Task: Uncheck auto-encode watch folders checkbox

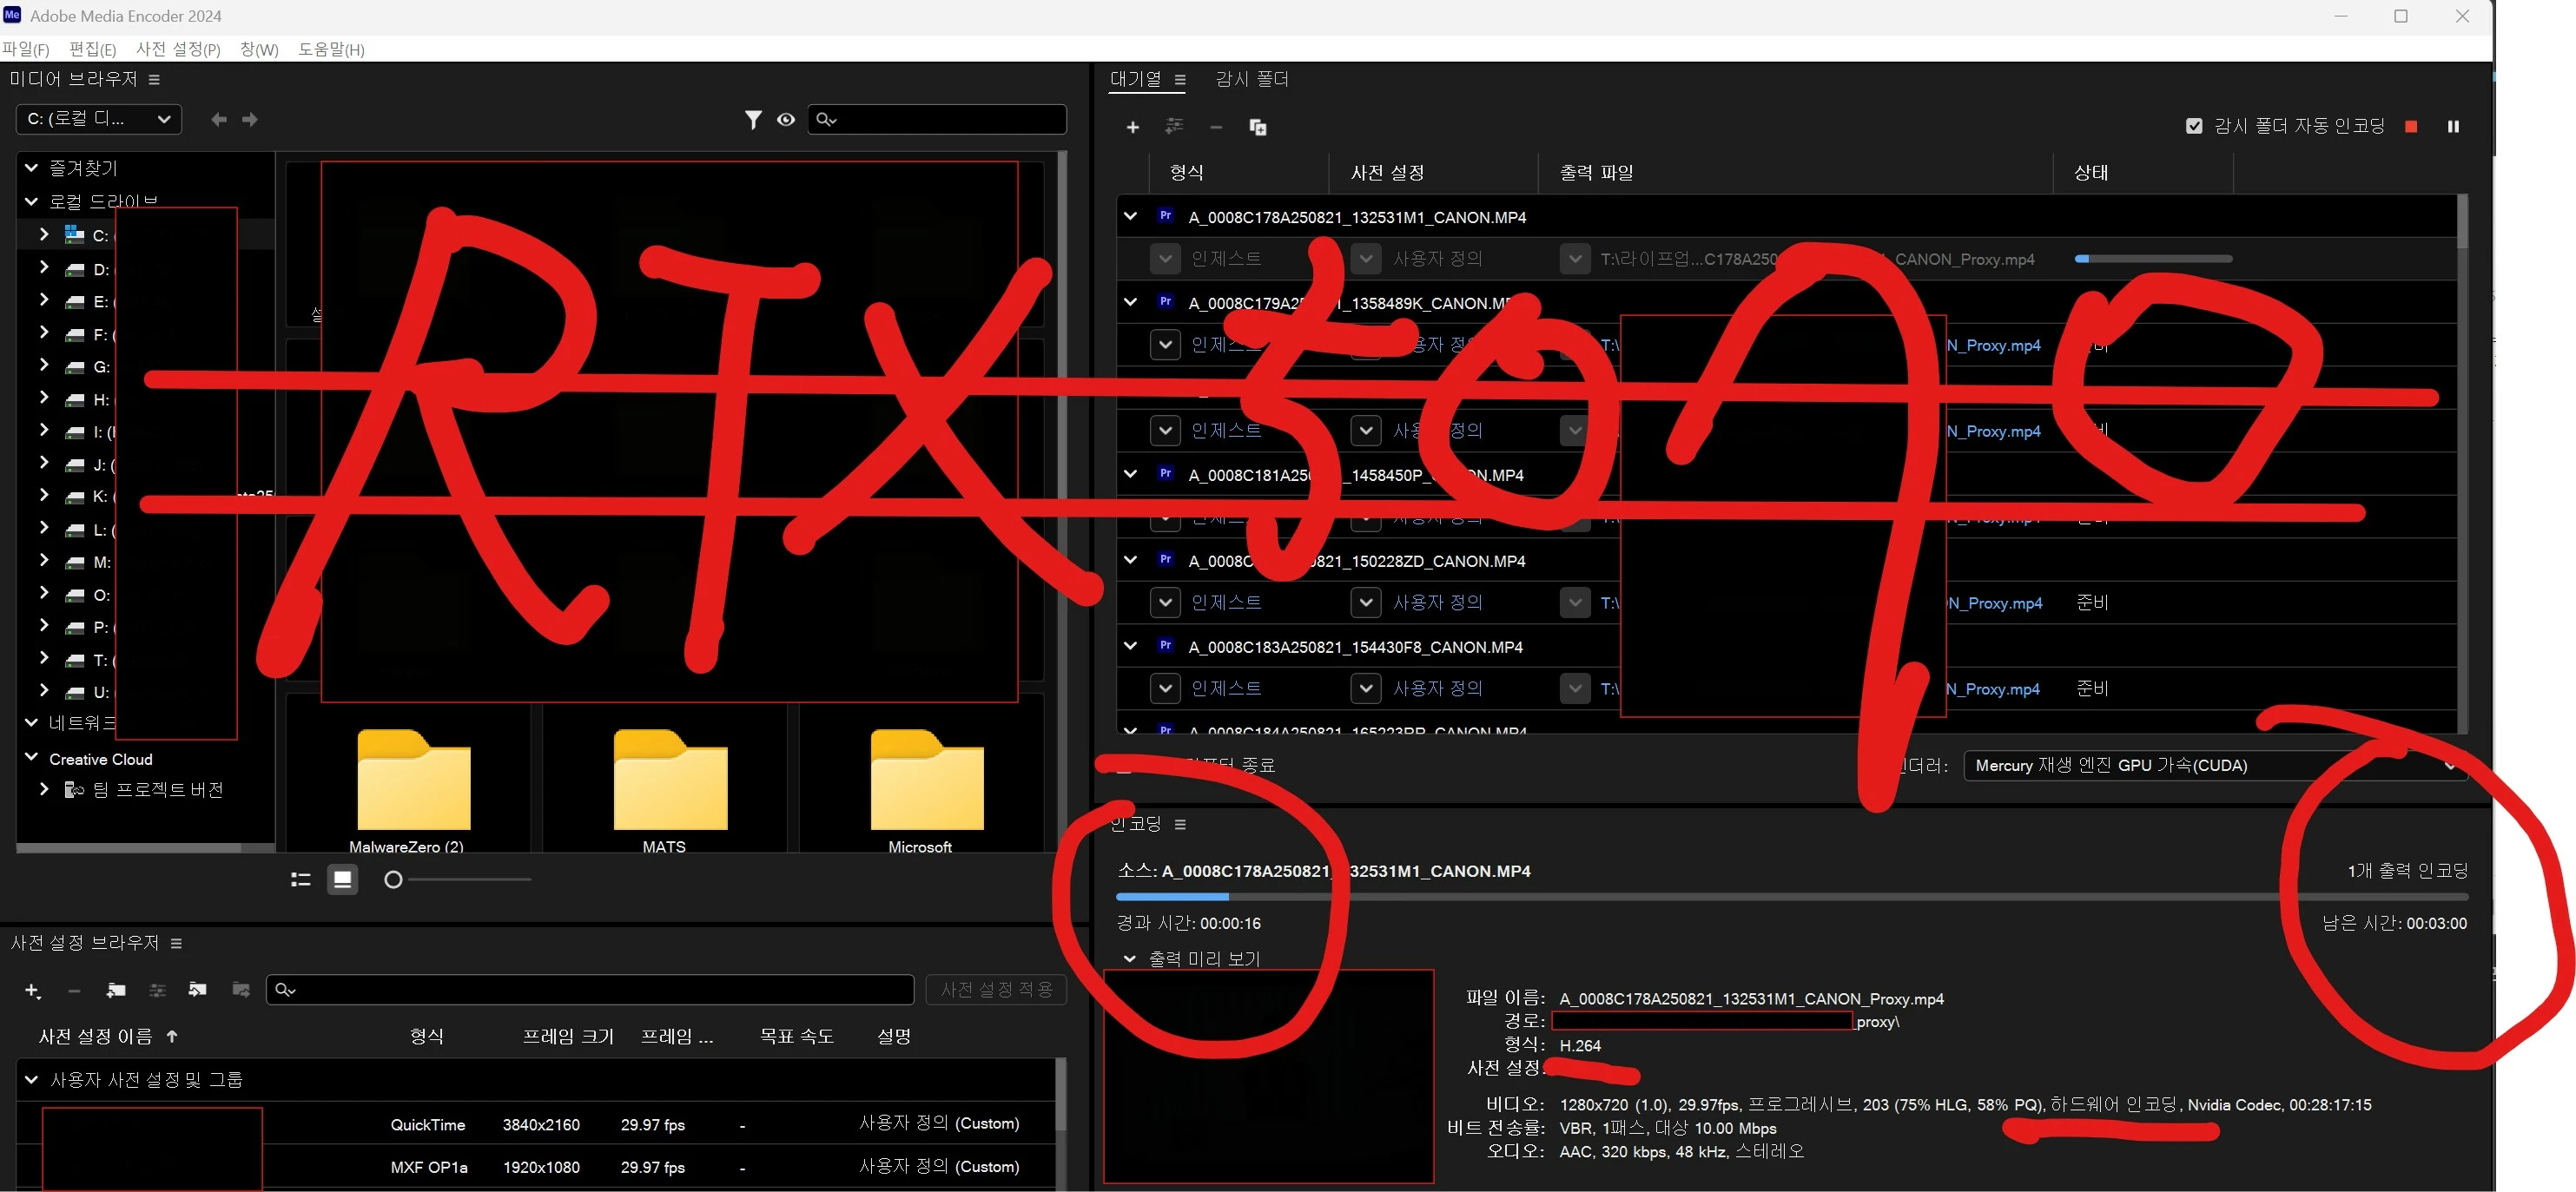Action: point(2194,126)
